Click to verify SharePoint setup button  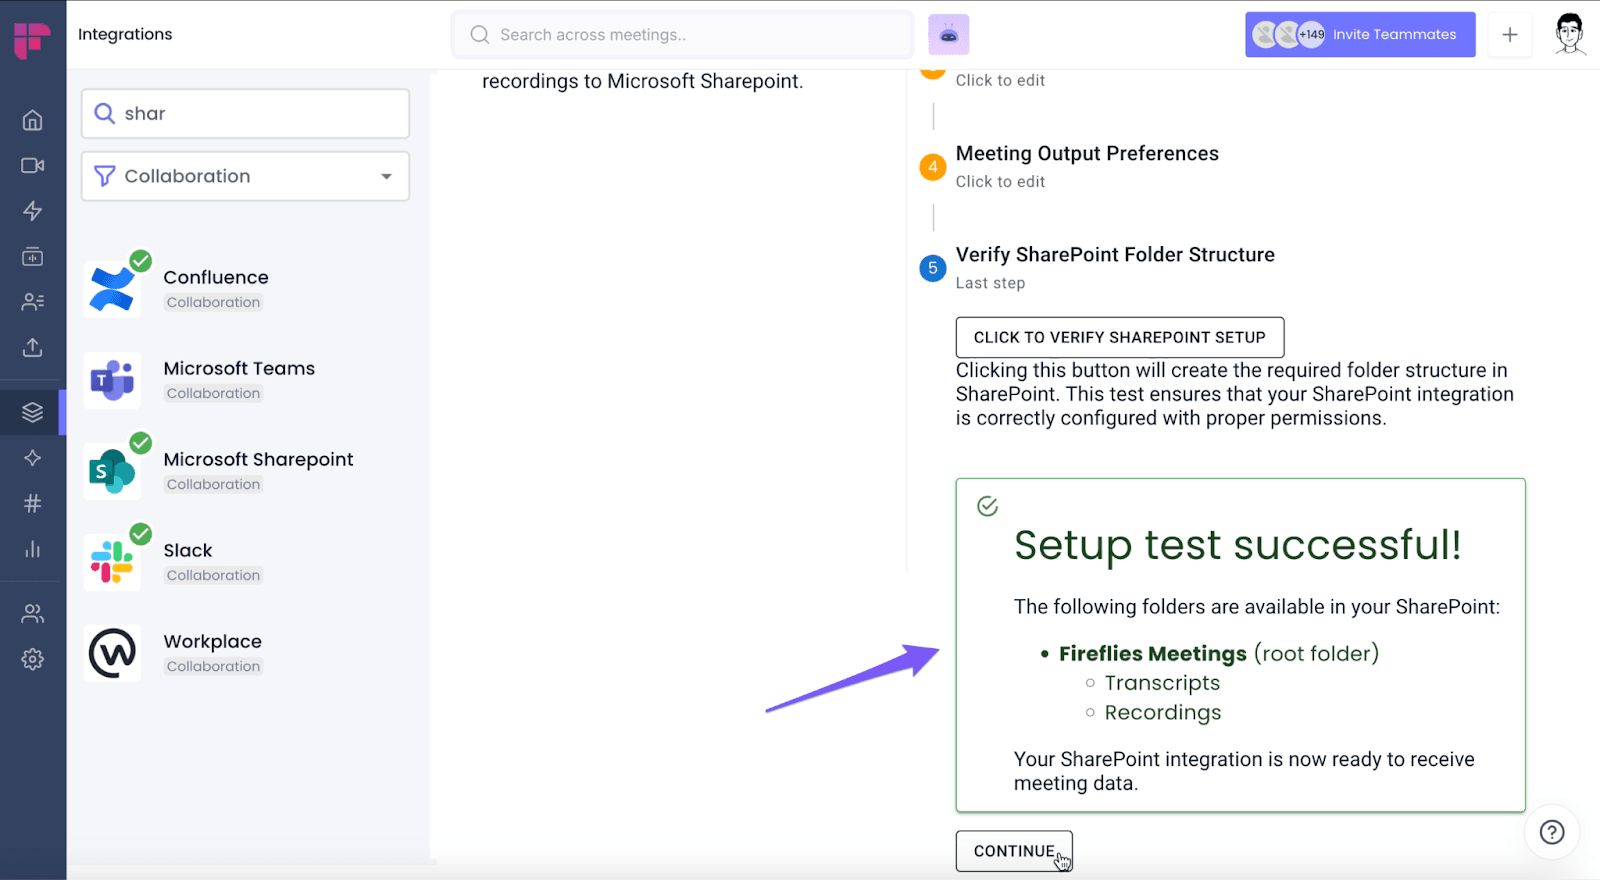[1120, 337]
